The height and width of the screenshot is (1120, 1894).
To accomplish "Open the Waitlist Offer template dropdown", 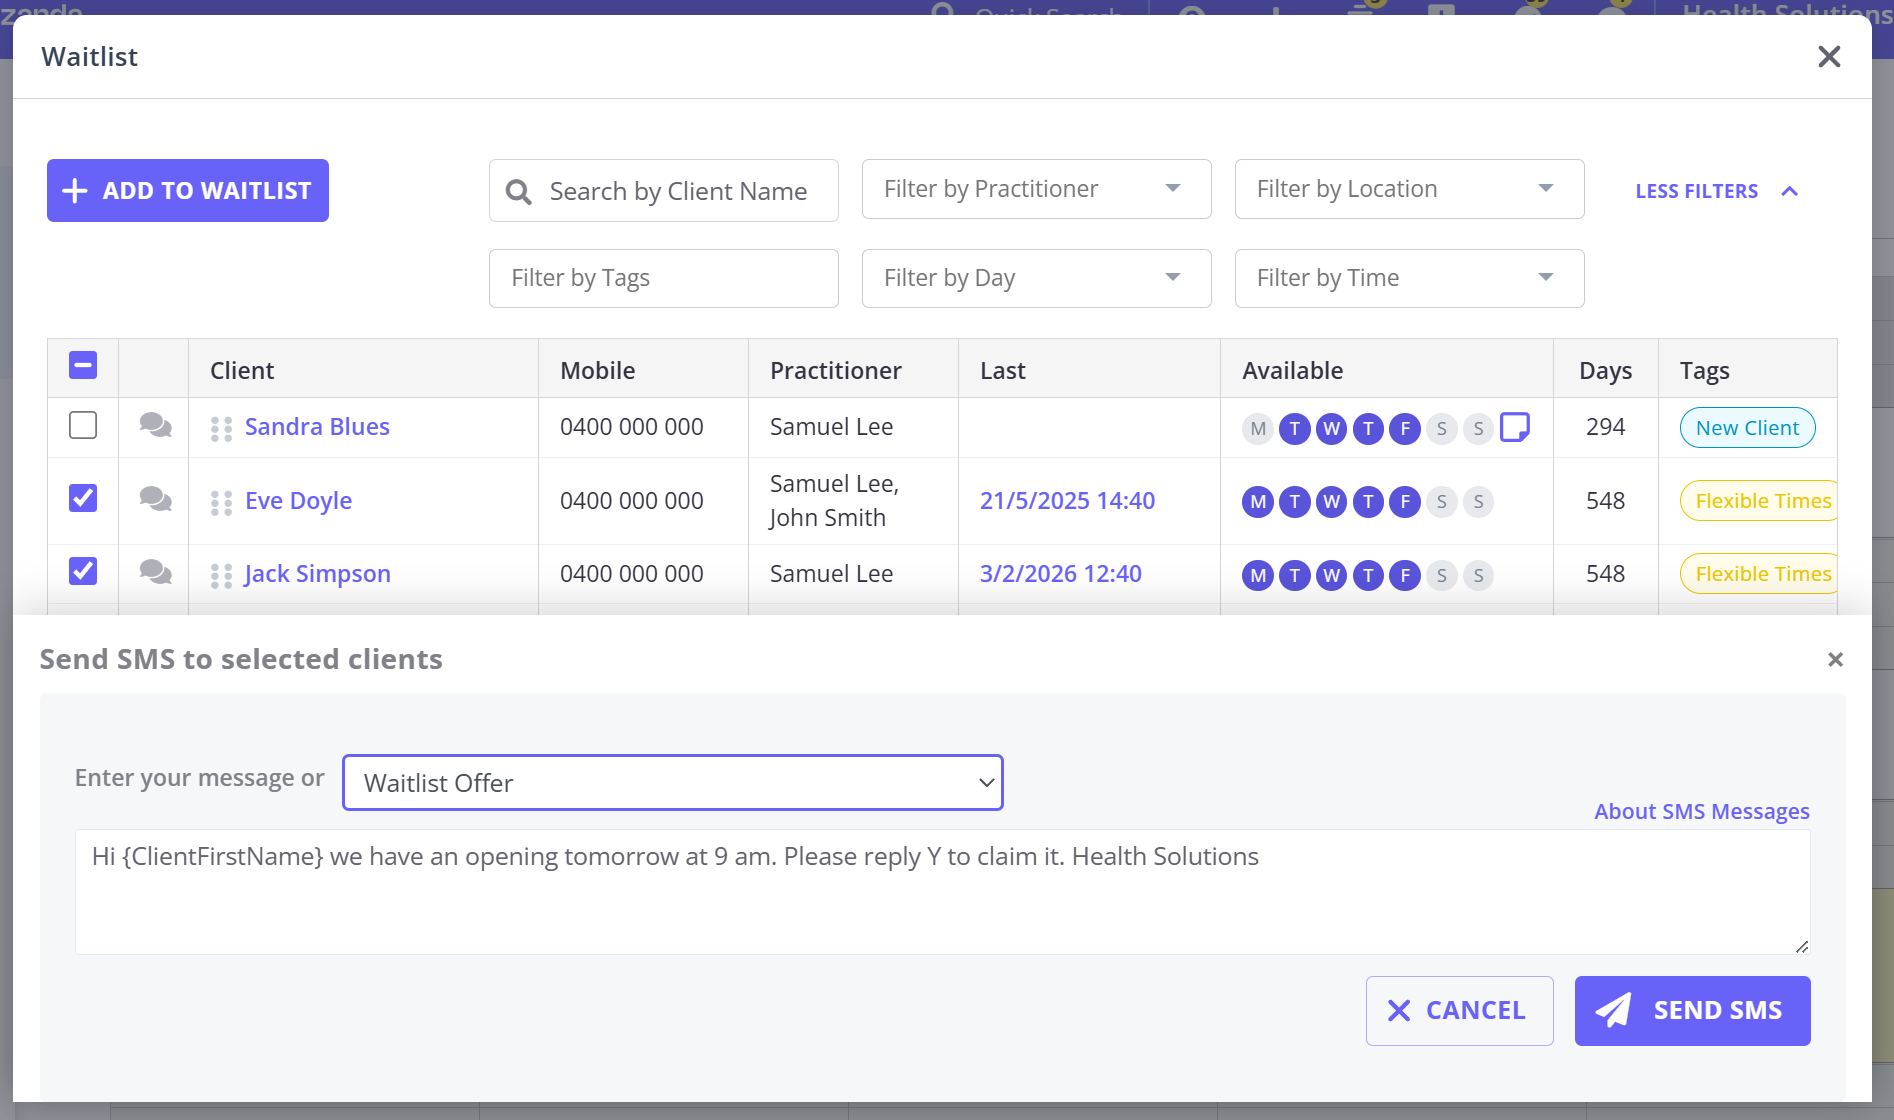I will click(672, 783).
